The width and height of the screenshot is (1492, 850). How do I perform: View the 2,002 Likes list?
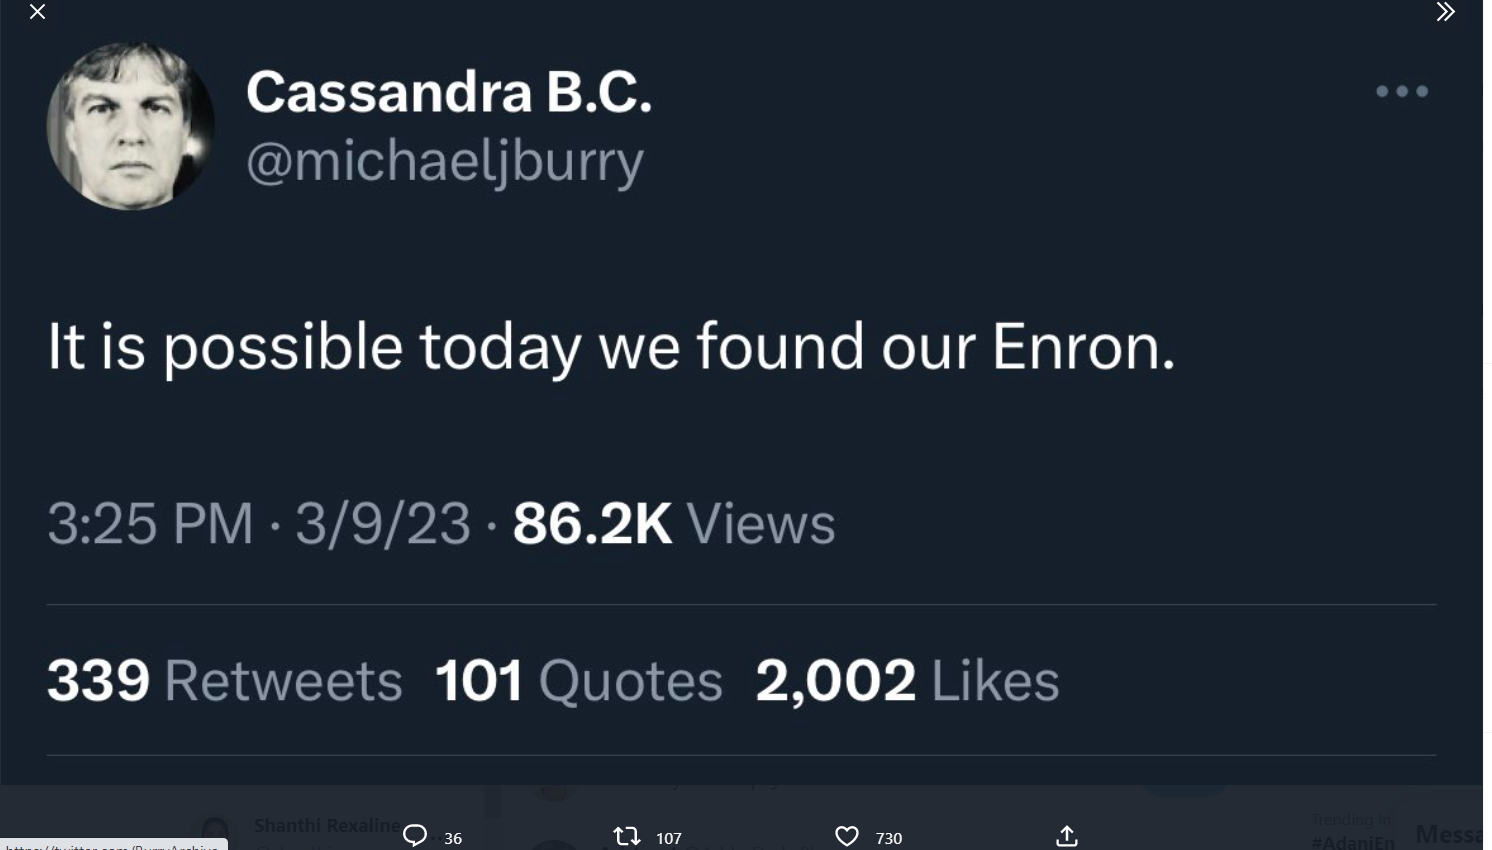907,681
